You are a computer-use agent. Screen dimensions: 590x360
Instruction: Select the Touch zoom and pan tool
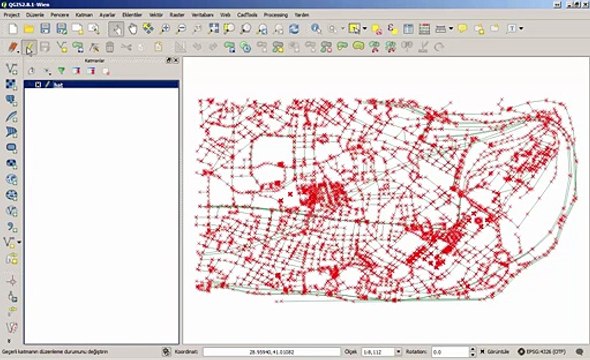(x=116, y=29)
